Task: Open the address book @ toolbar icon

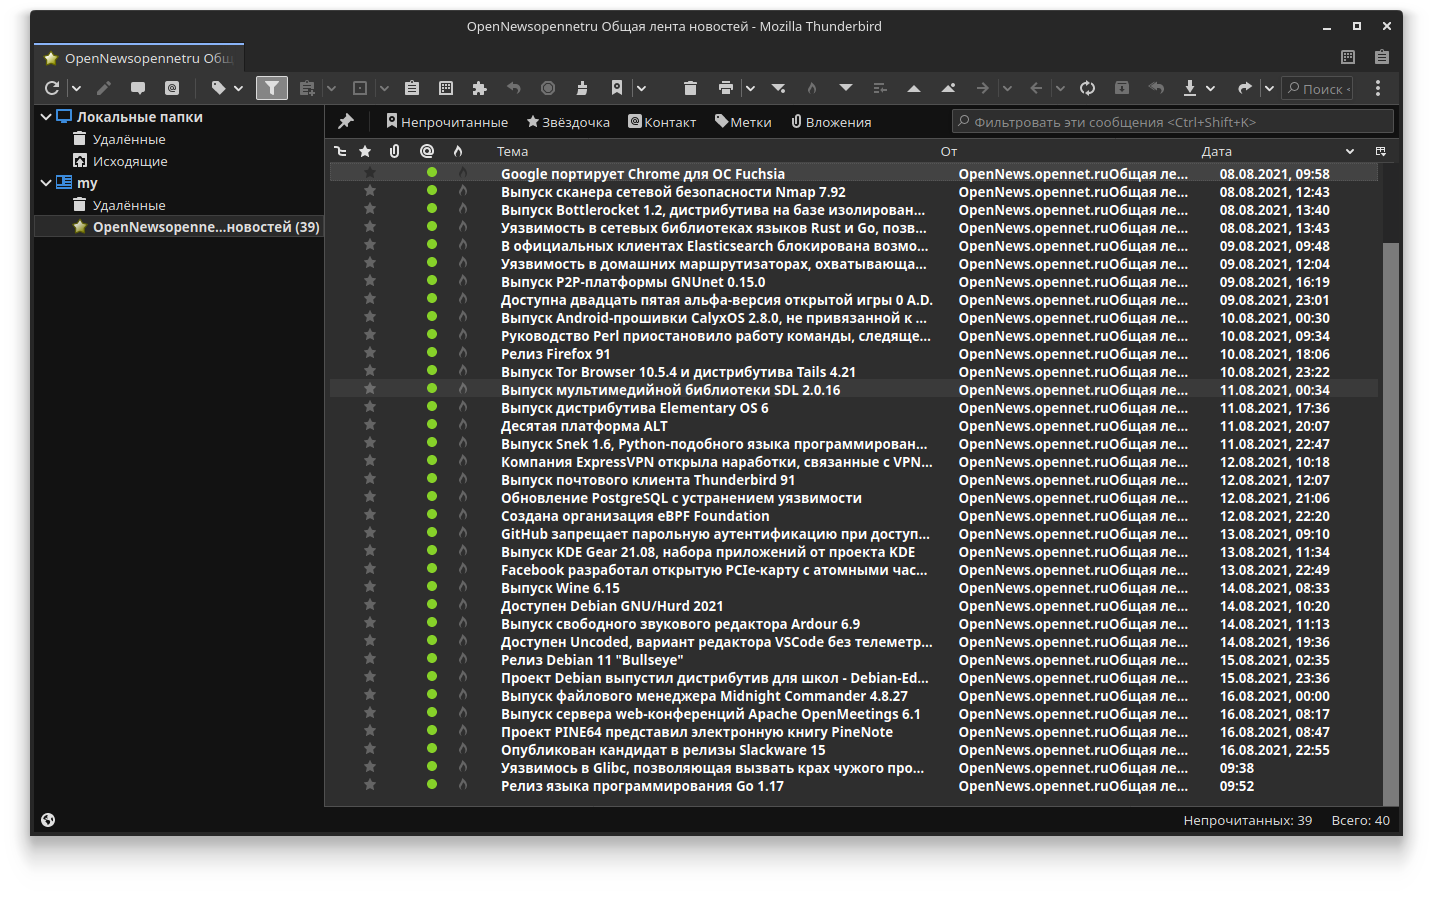Action: (x=172, y=88)
